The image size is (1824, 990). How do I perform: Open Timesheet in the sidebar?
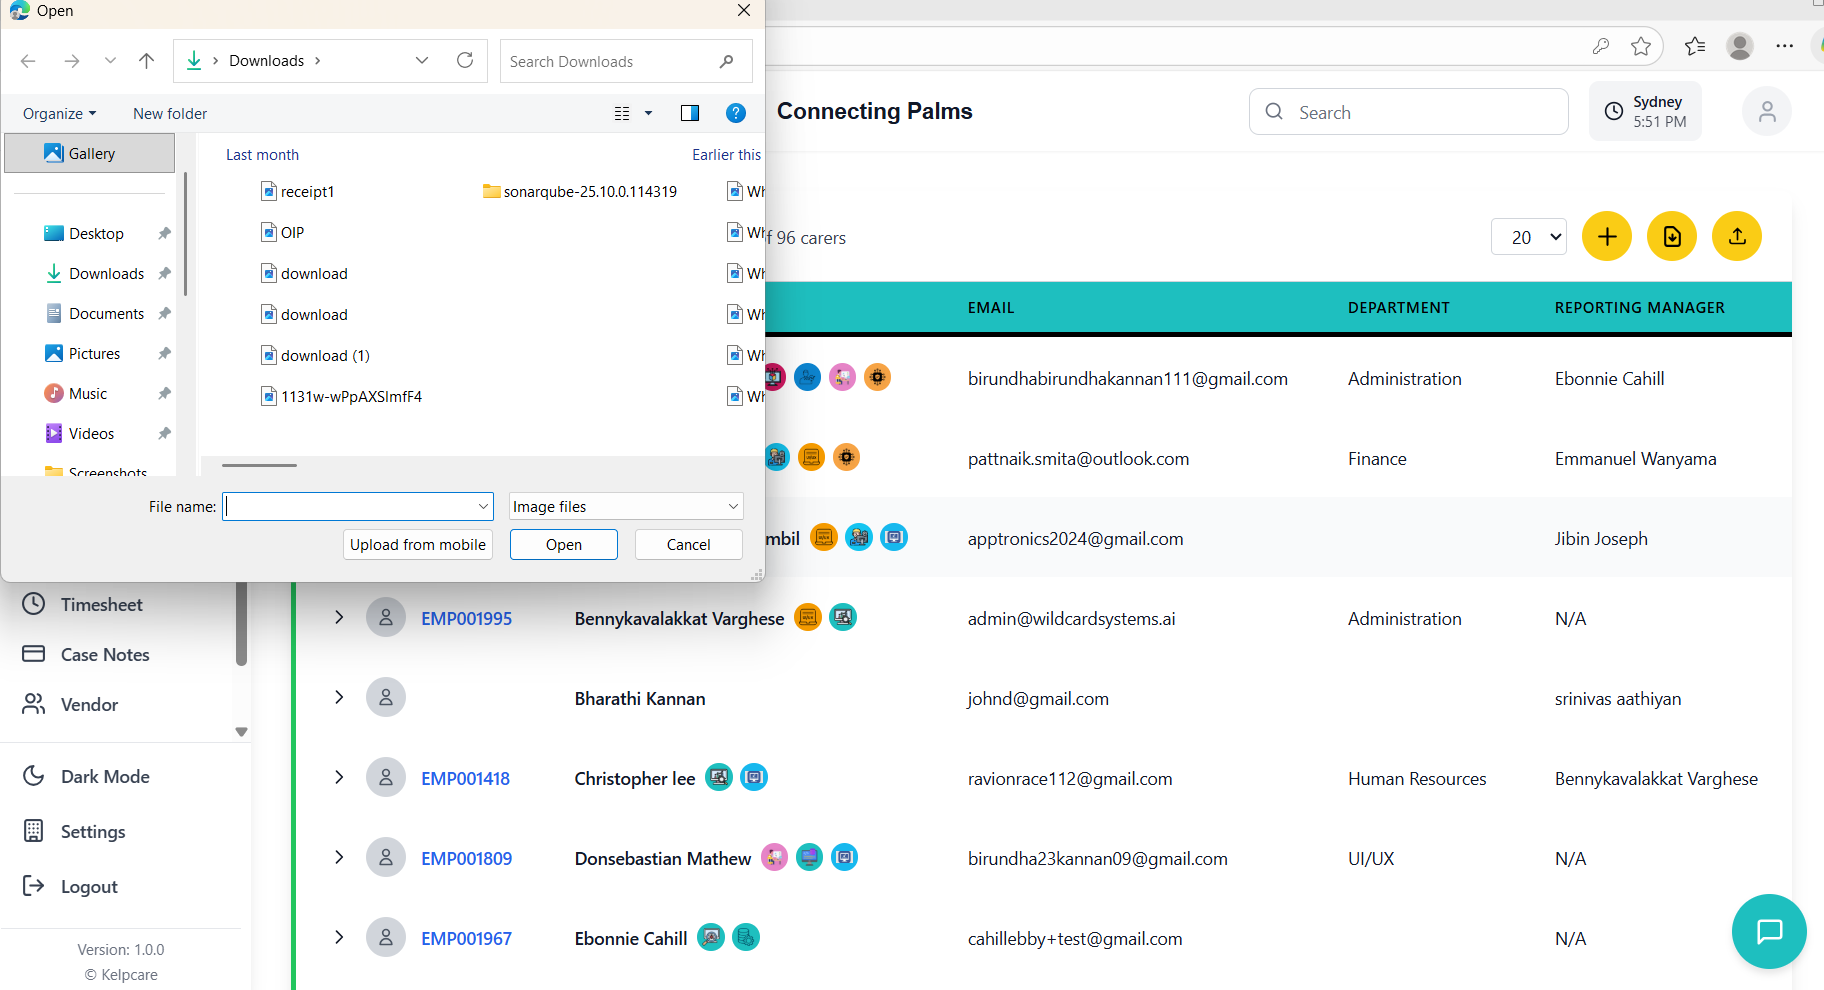101,605
